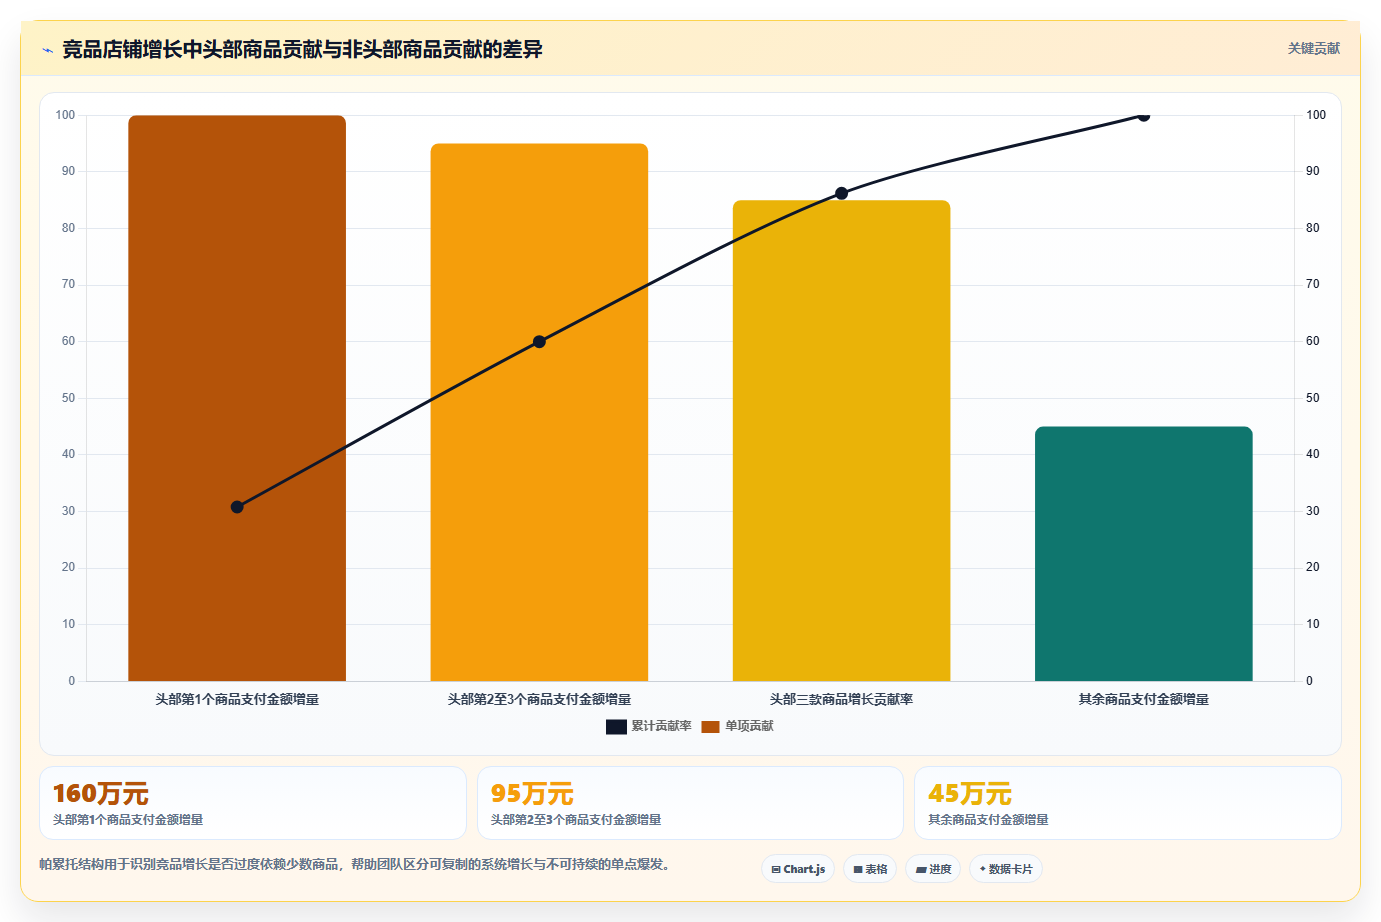
Task: Select the 数据卡片 tag chip
Action: (1006, 869)
